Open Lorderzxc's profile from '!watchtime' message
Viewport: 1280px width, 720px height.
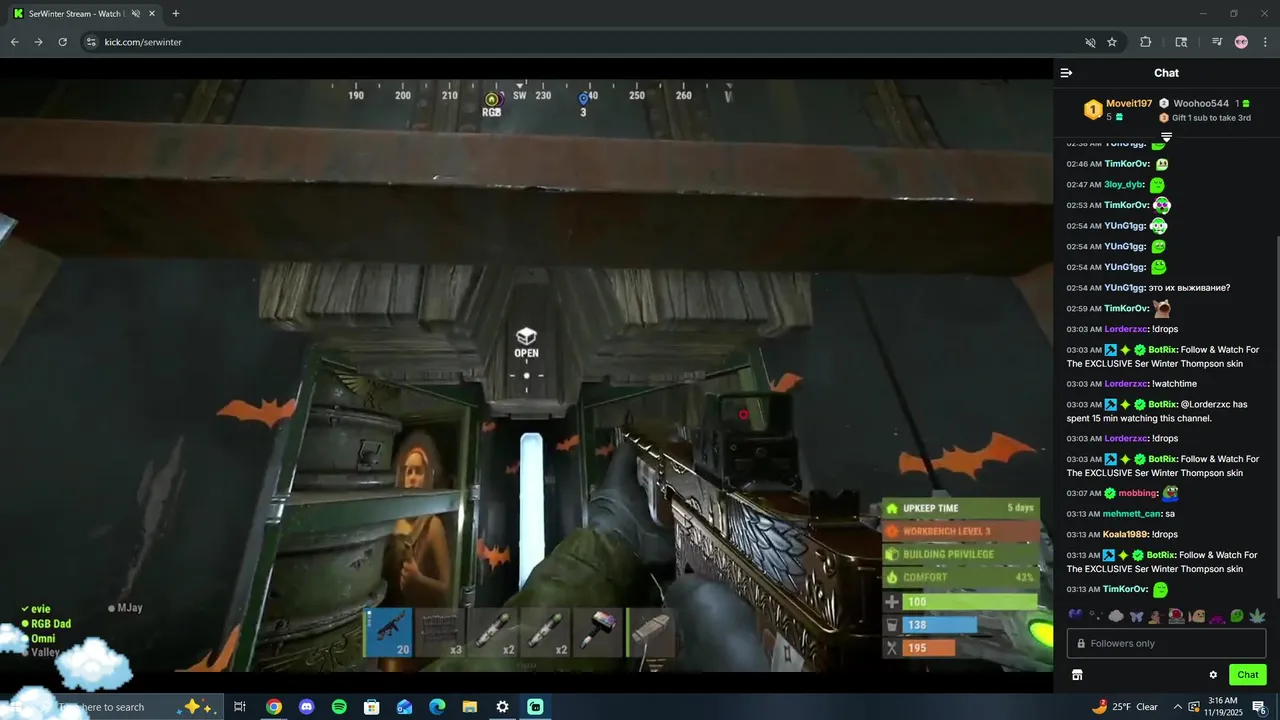click(1126, 384)
